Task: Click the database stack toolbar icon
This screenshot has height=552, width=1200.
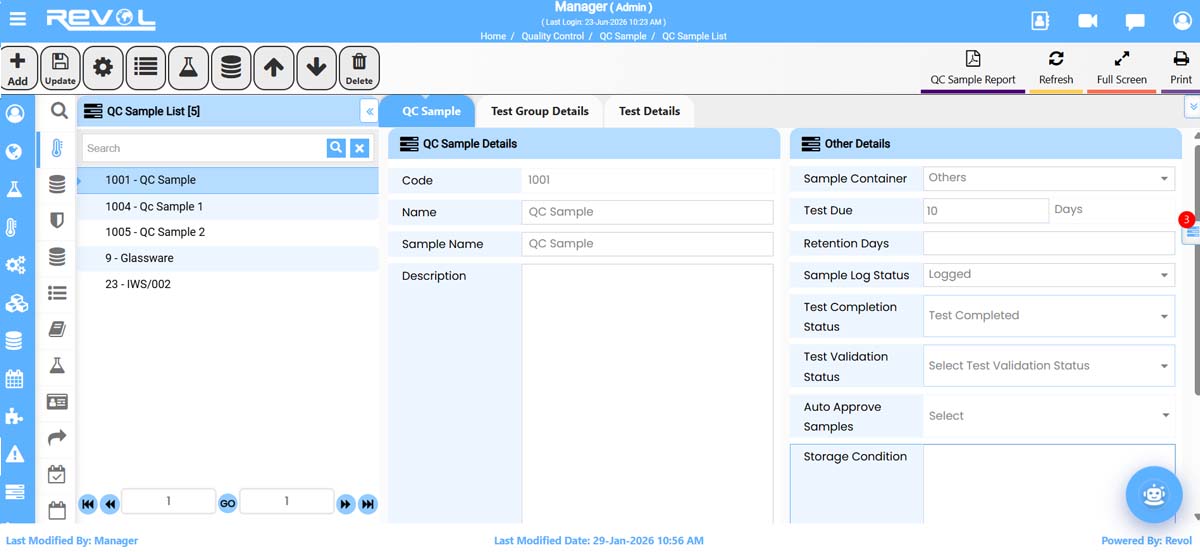Action: click(x=231, y=68)
